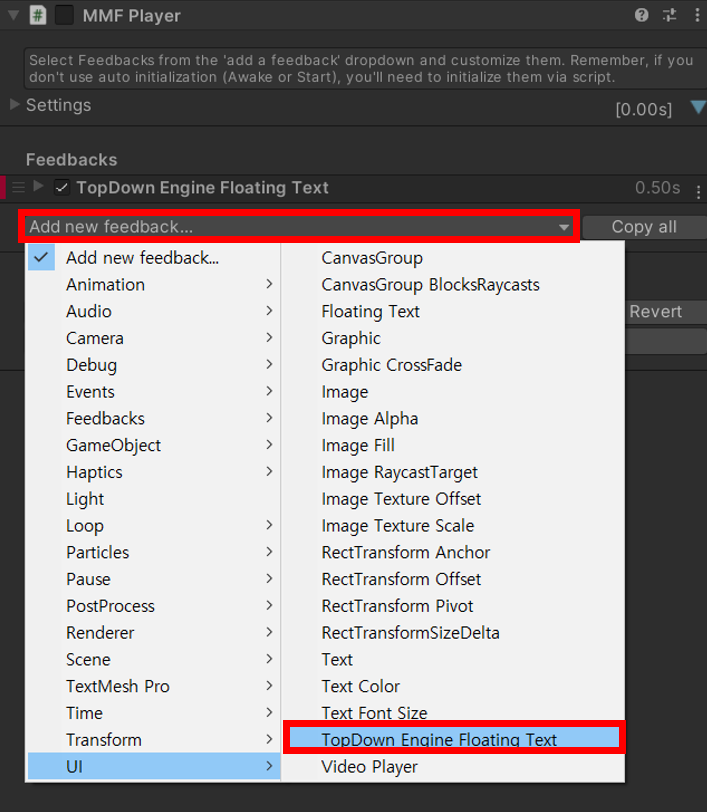This screenshot has height=812, width=707.
Task: Choose Image Alpha feedback
Action: click(453, 418)
